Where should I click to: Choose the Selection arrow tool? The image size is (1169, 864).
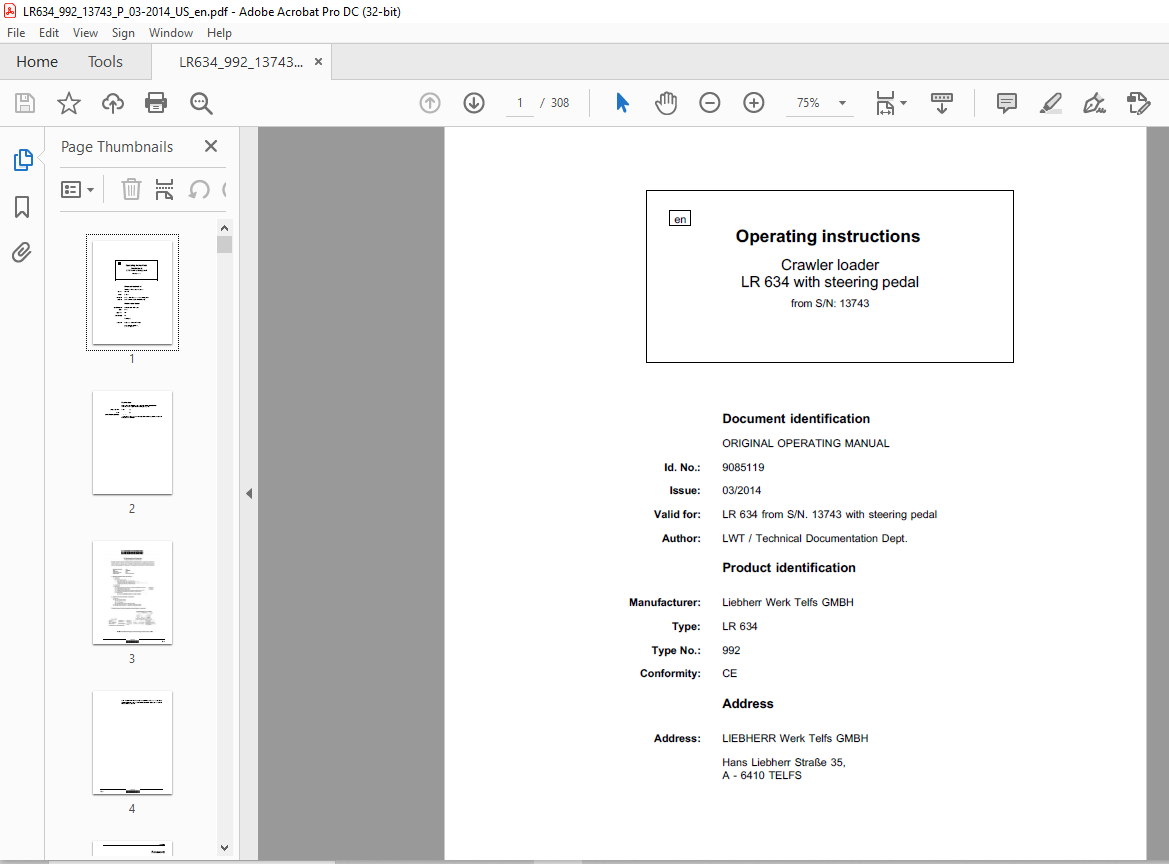(x=622, y=103)
